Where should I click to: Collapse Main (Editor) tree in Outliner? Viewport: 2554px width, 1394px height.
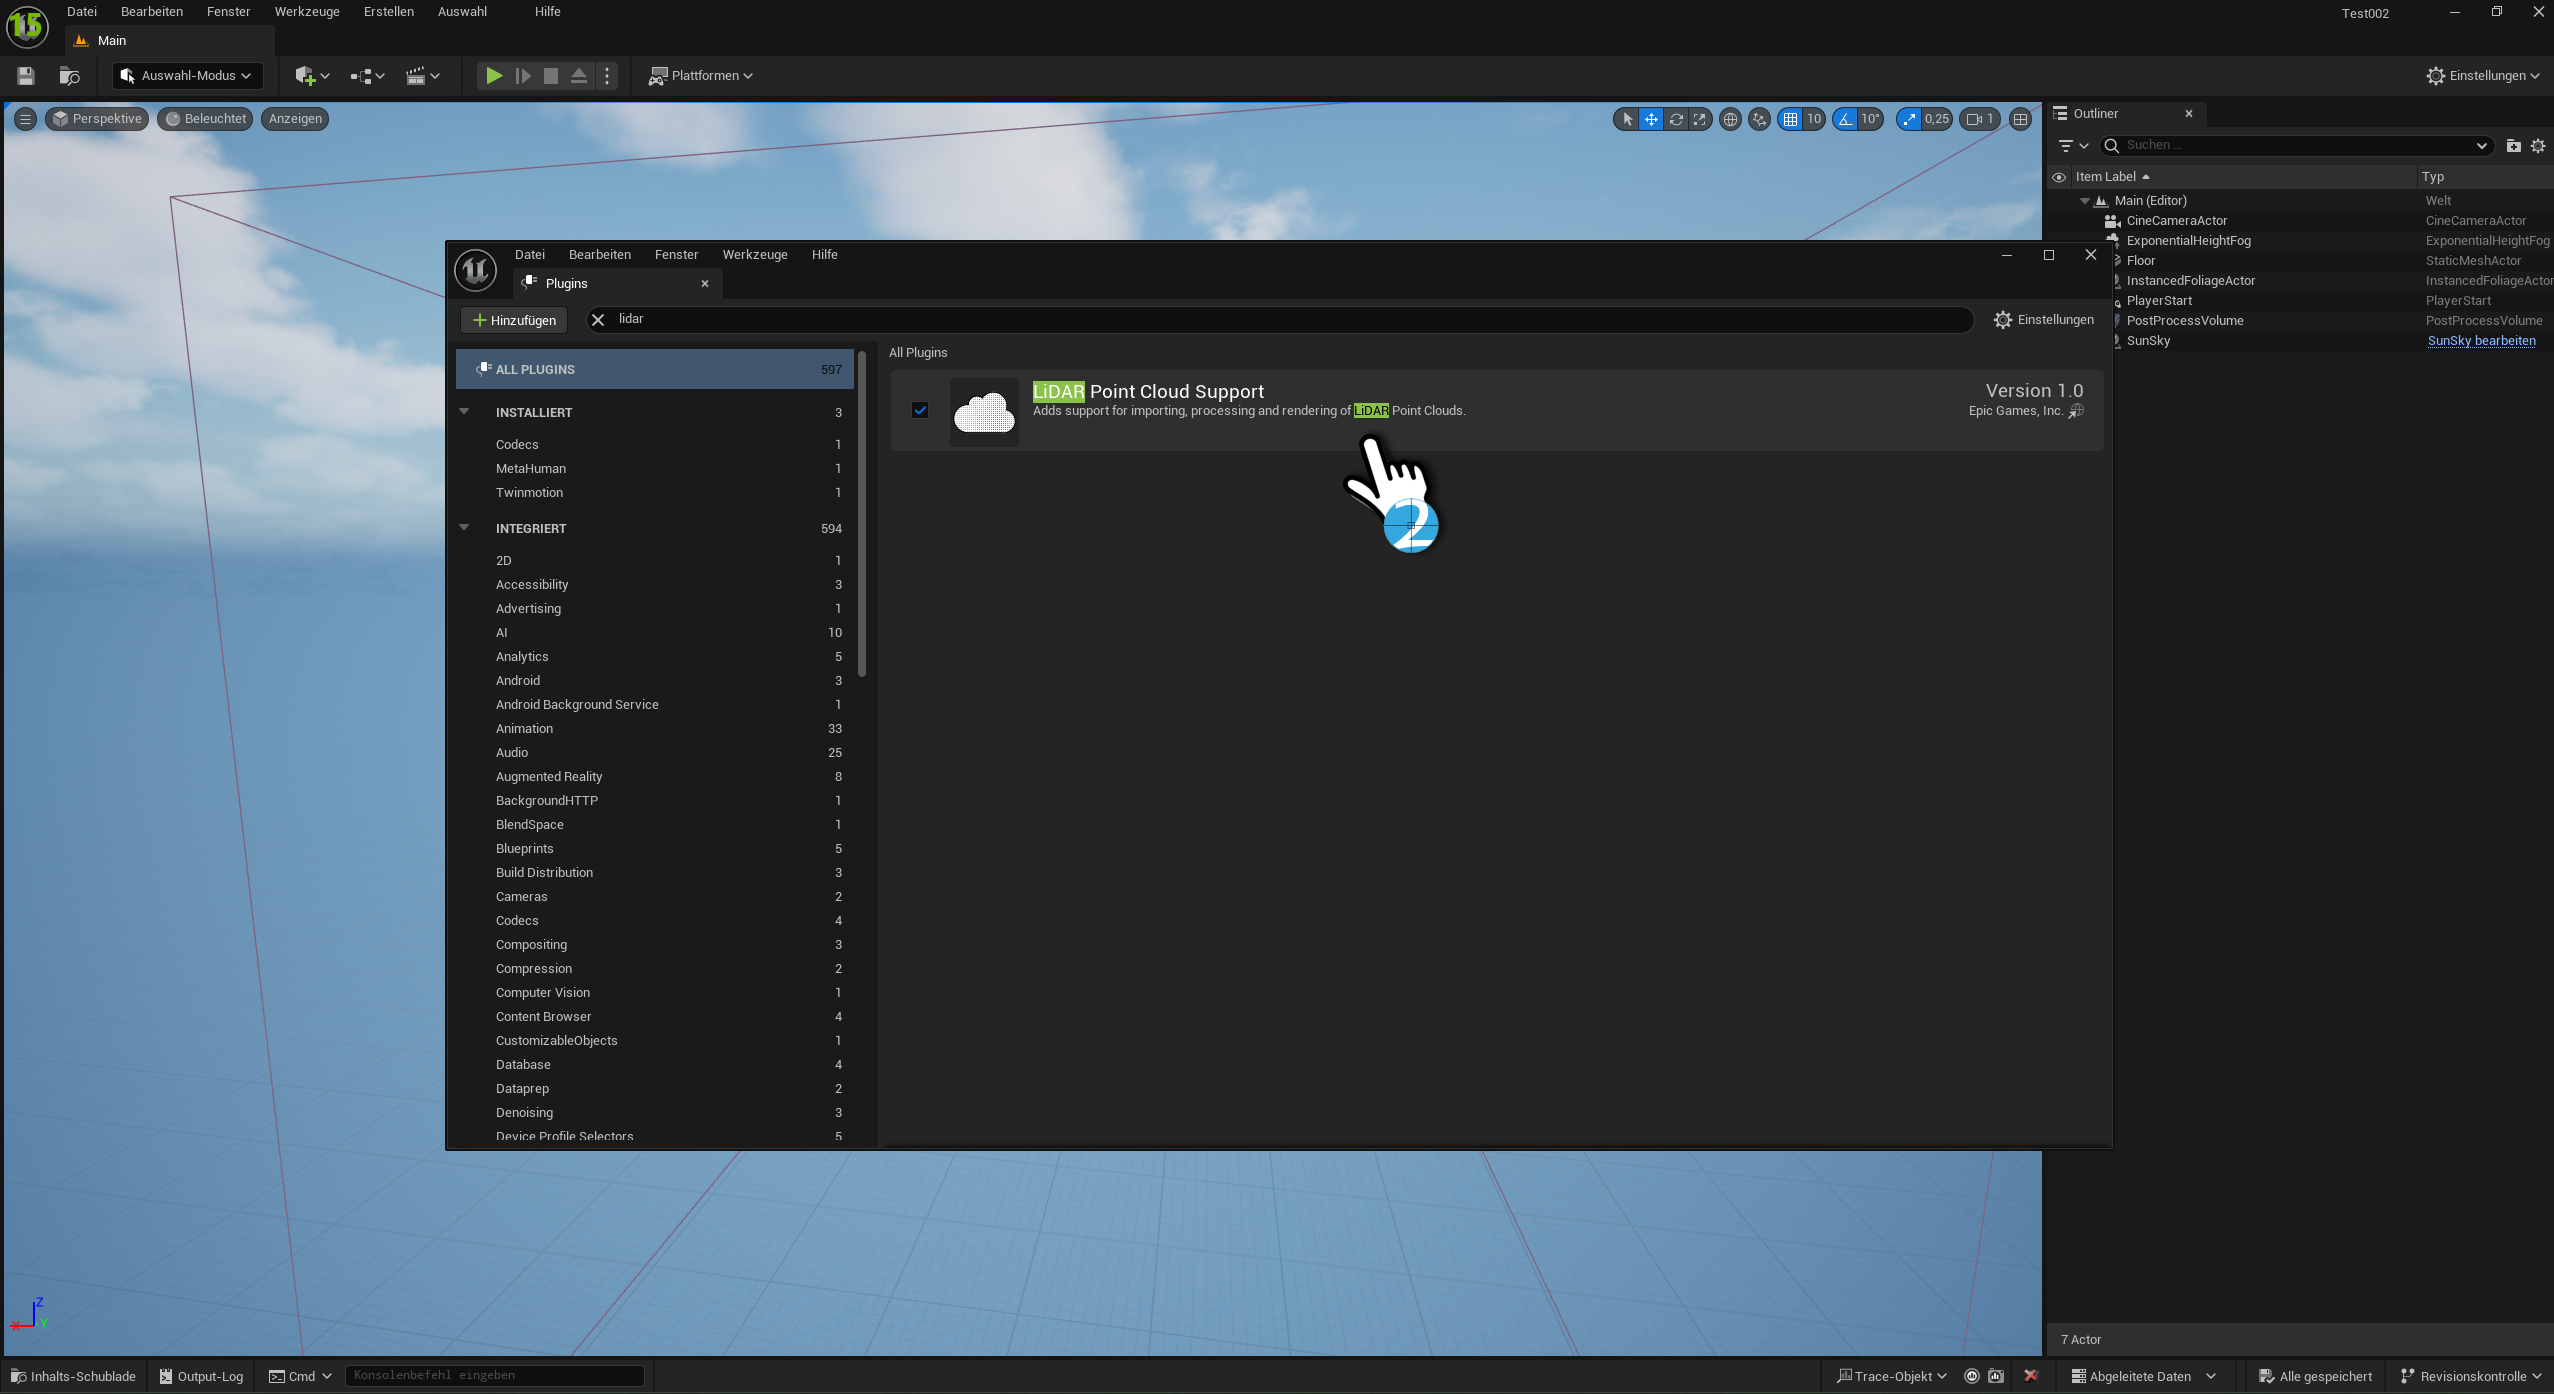(2085, 201)
